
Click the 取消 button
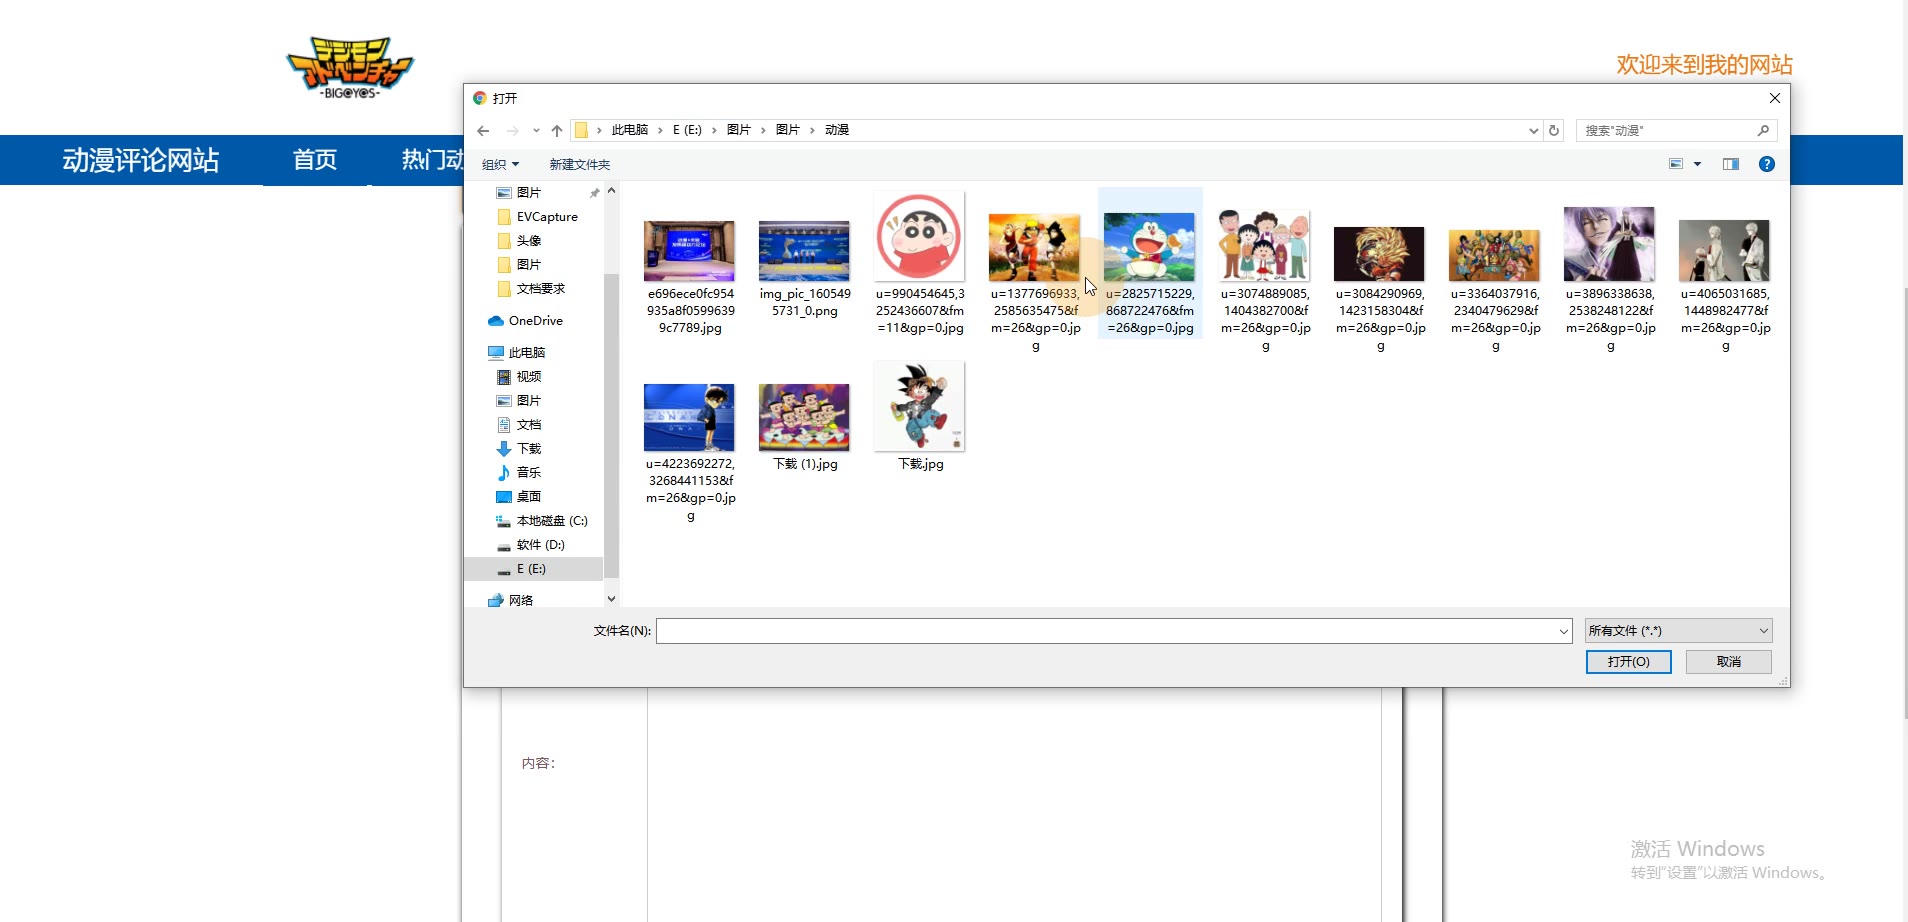coord(1728,662)
